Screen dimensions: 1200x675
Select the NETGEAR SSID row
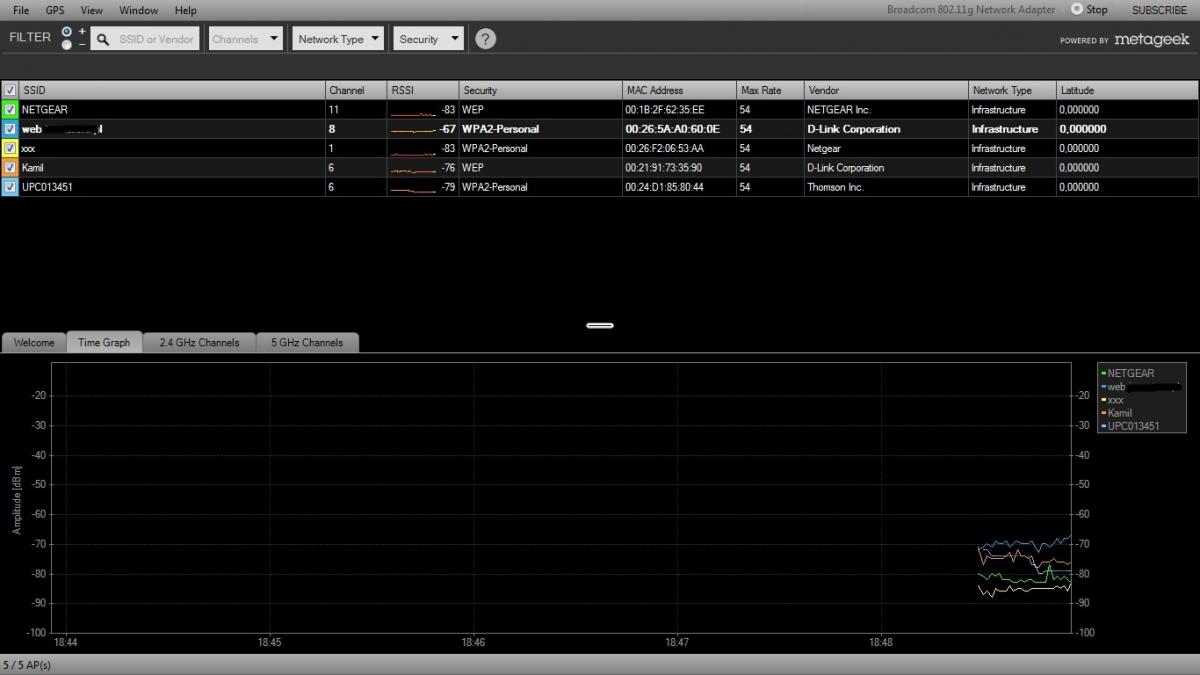[600, 109]
